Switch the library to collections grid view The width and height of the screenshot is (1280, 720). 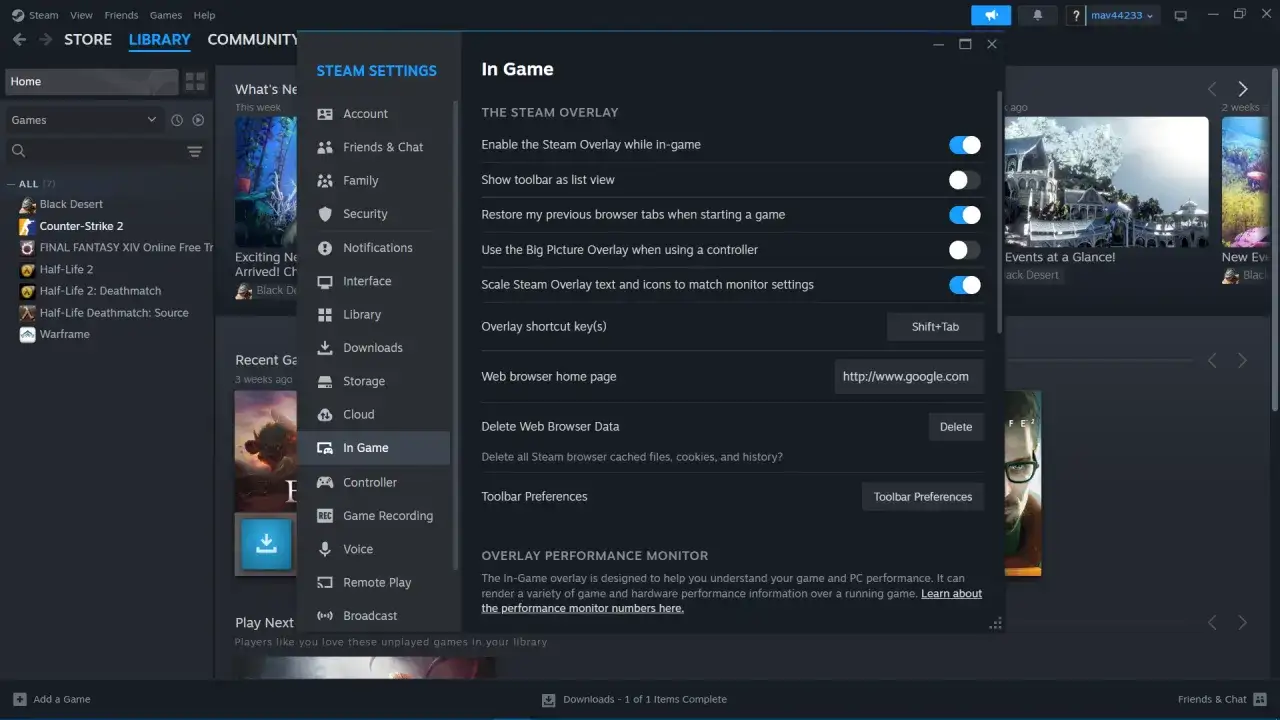click(x=195, y=81)
